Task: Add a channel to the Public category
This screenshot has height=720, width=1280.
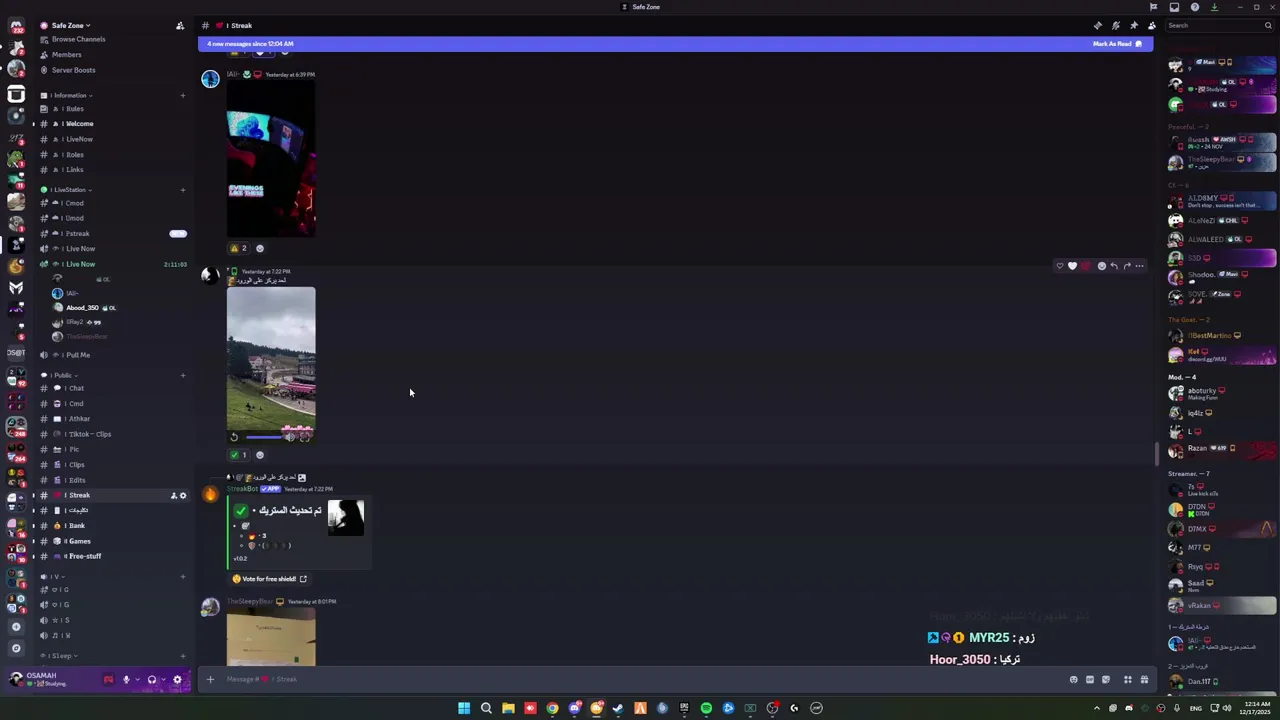Action: 182,375
